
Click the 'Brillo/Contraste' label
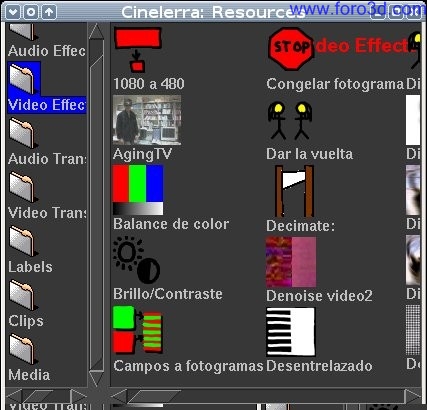tap(168, 294)
